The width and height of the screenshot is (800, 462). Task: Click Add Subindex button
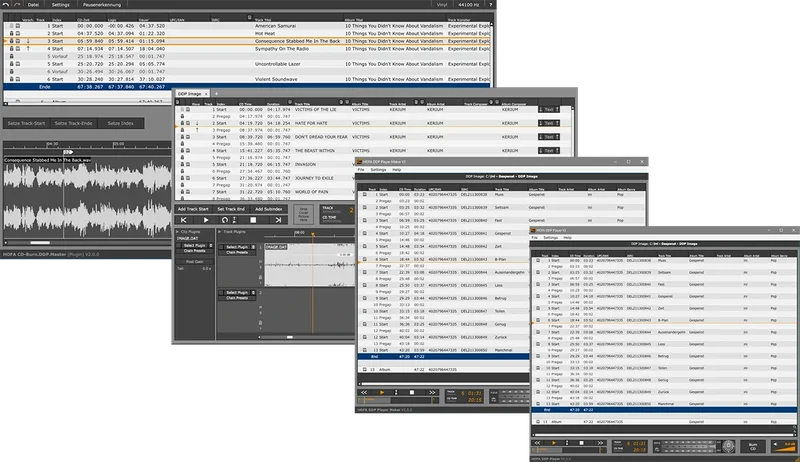(269, 209)
